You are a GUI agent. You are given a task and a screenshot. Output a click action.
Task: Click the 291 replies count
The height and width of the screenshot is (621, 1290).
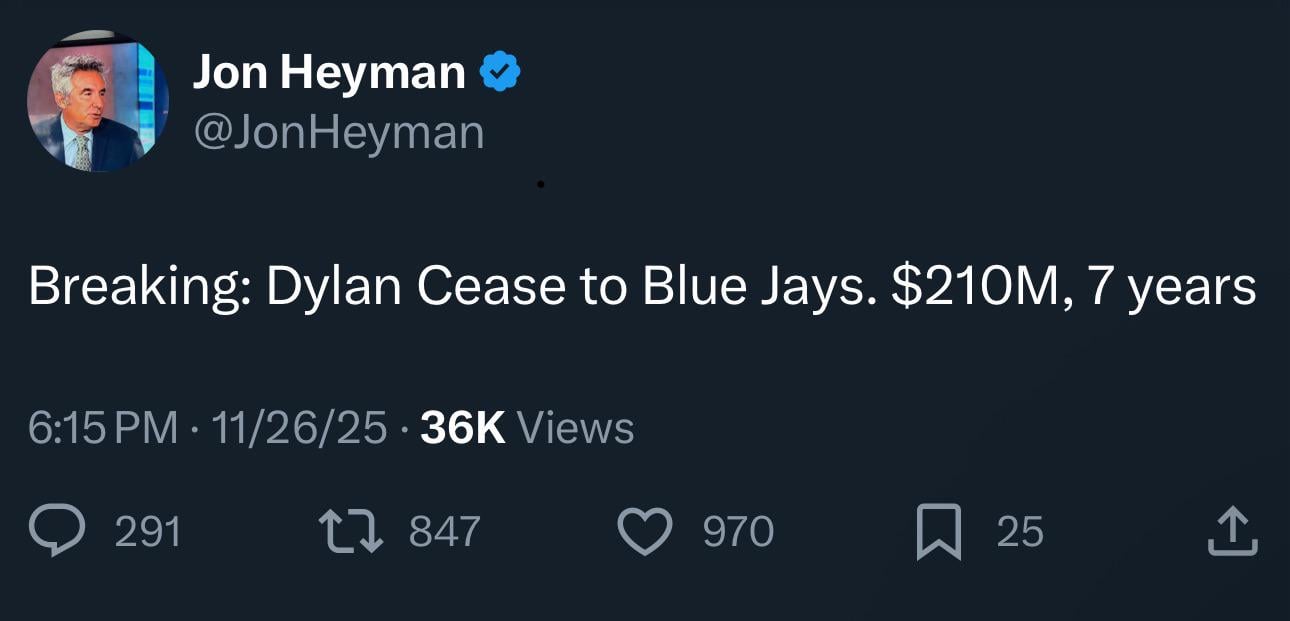(x=146, y=531)
